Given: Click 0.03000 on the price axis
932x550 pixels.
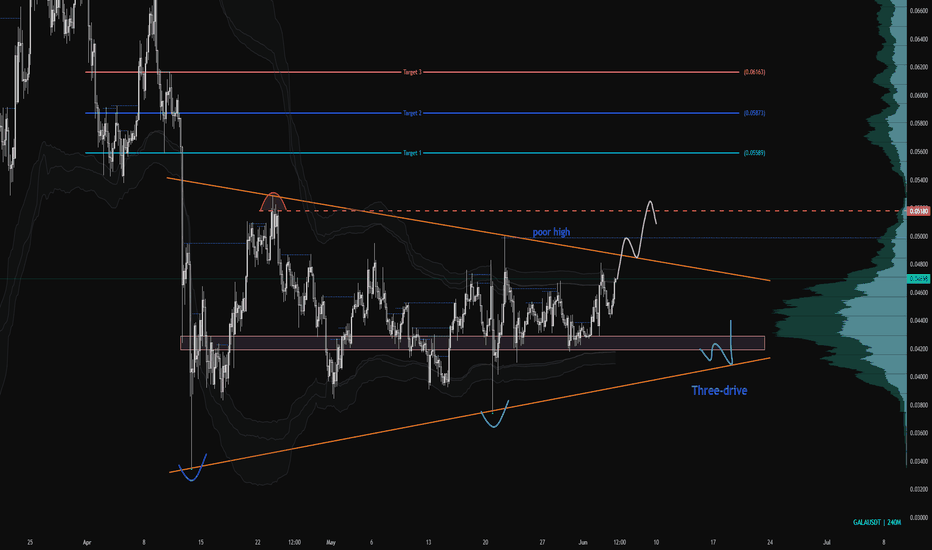Looking at the screenshot, I should tap(918, 518).
